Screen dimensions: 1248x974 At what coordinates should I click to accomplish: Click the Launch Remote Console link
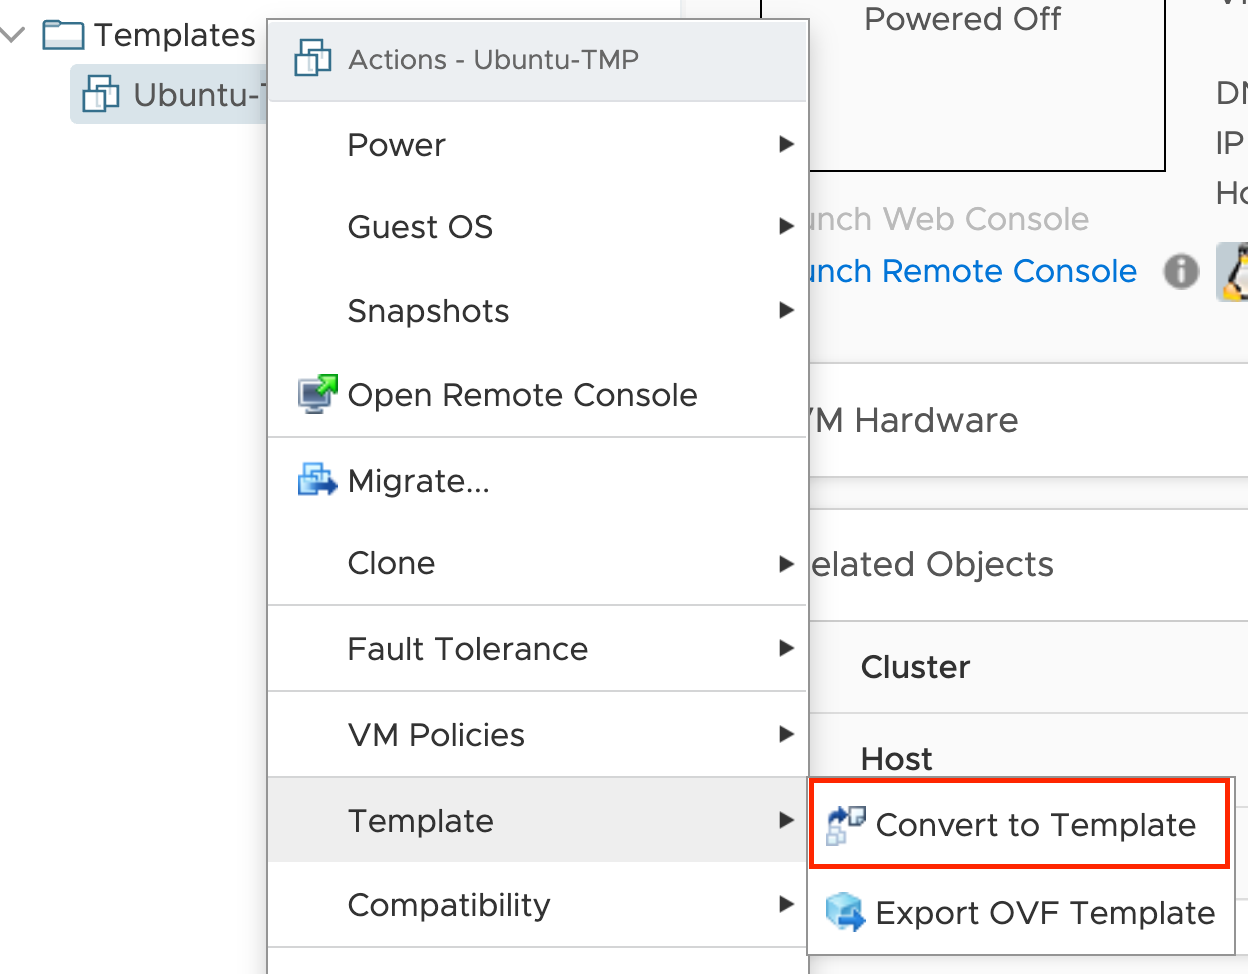(x=972, y=271)
